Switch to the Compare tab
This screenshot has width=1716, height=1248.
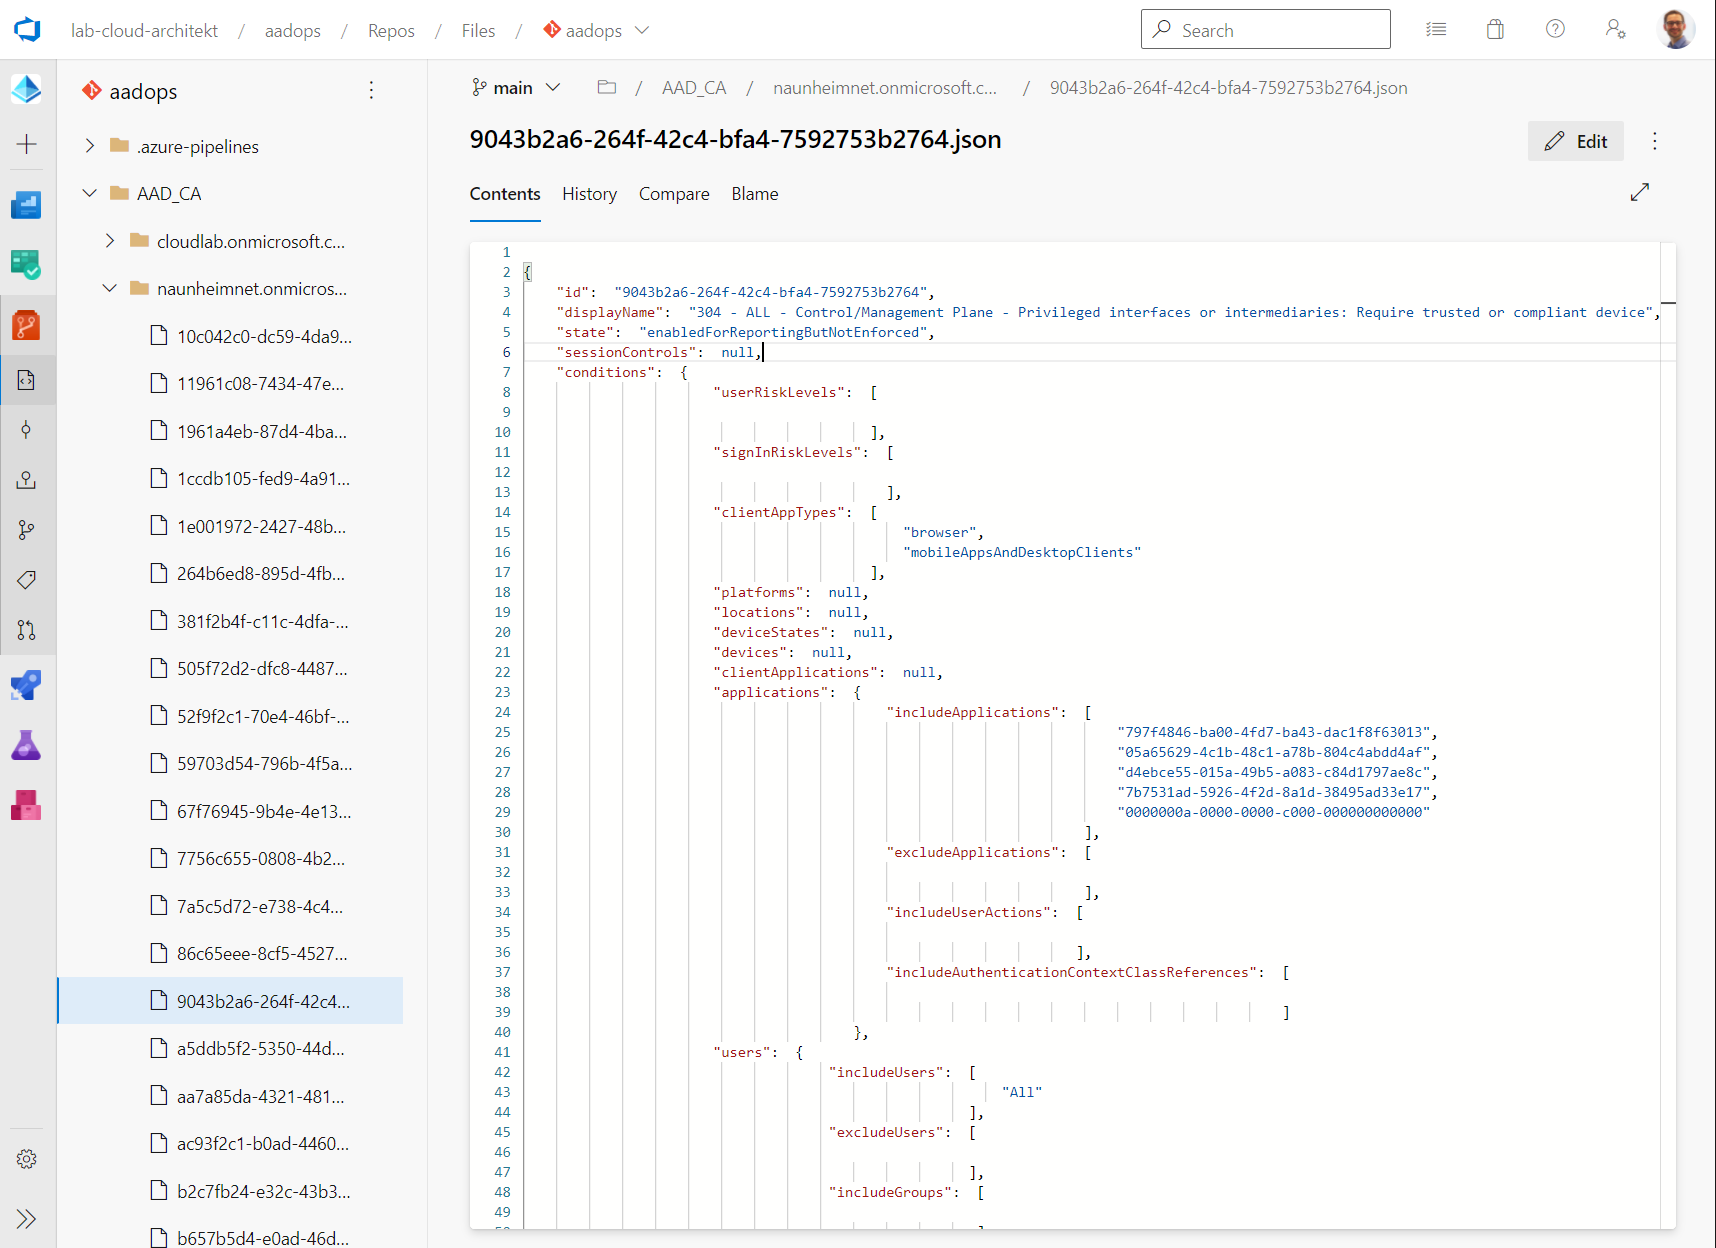674,194
